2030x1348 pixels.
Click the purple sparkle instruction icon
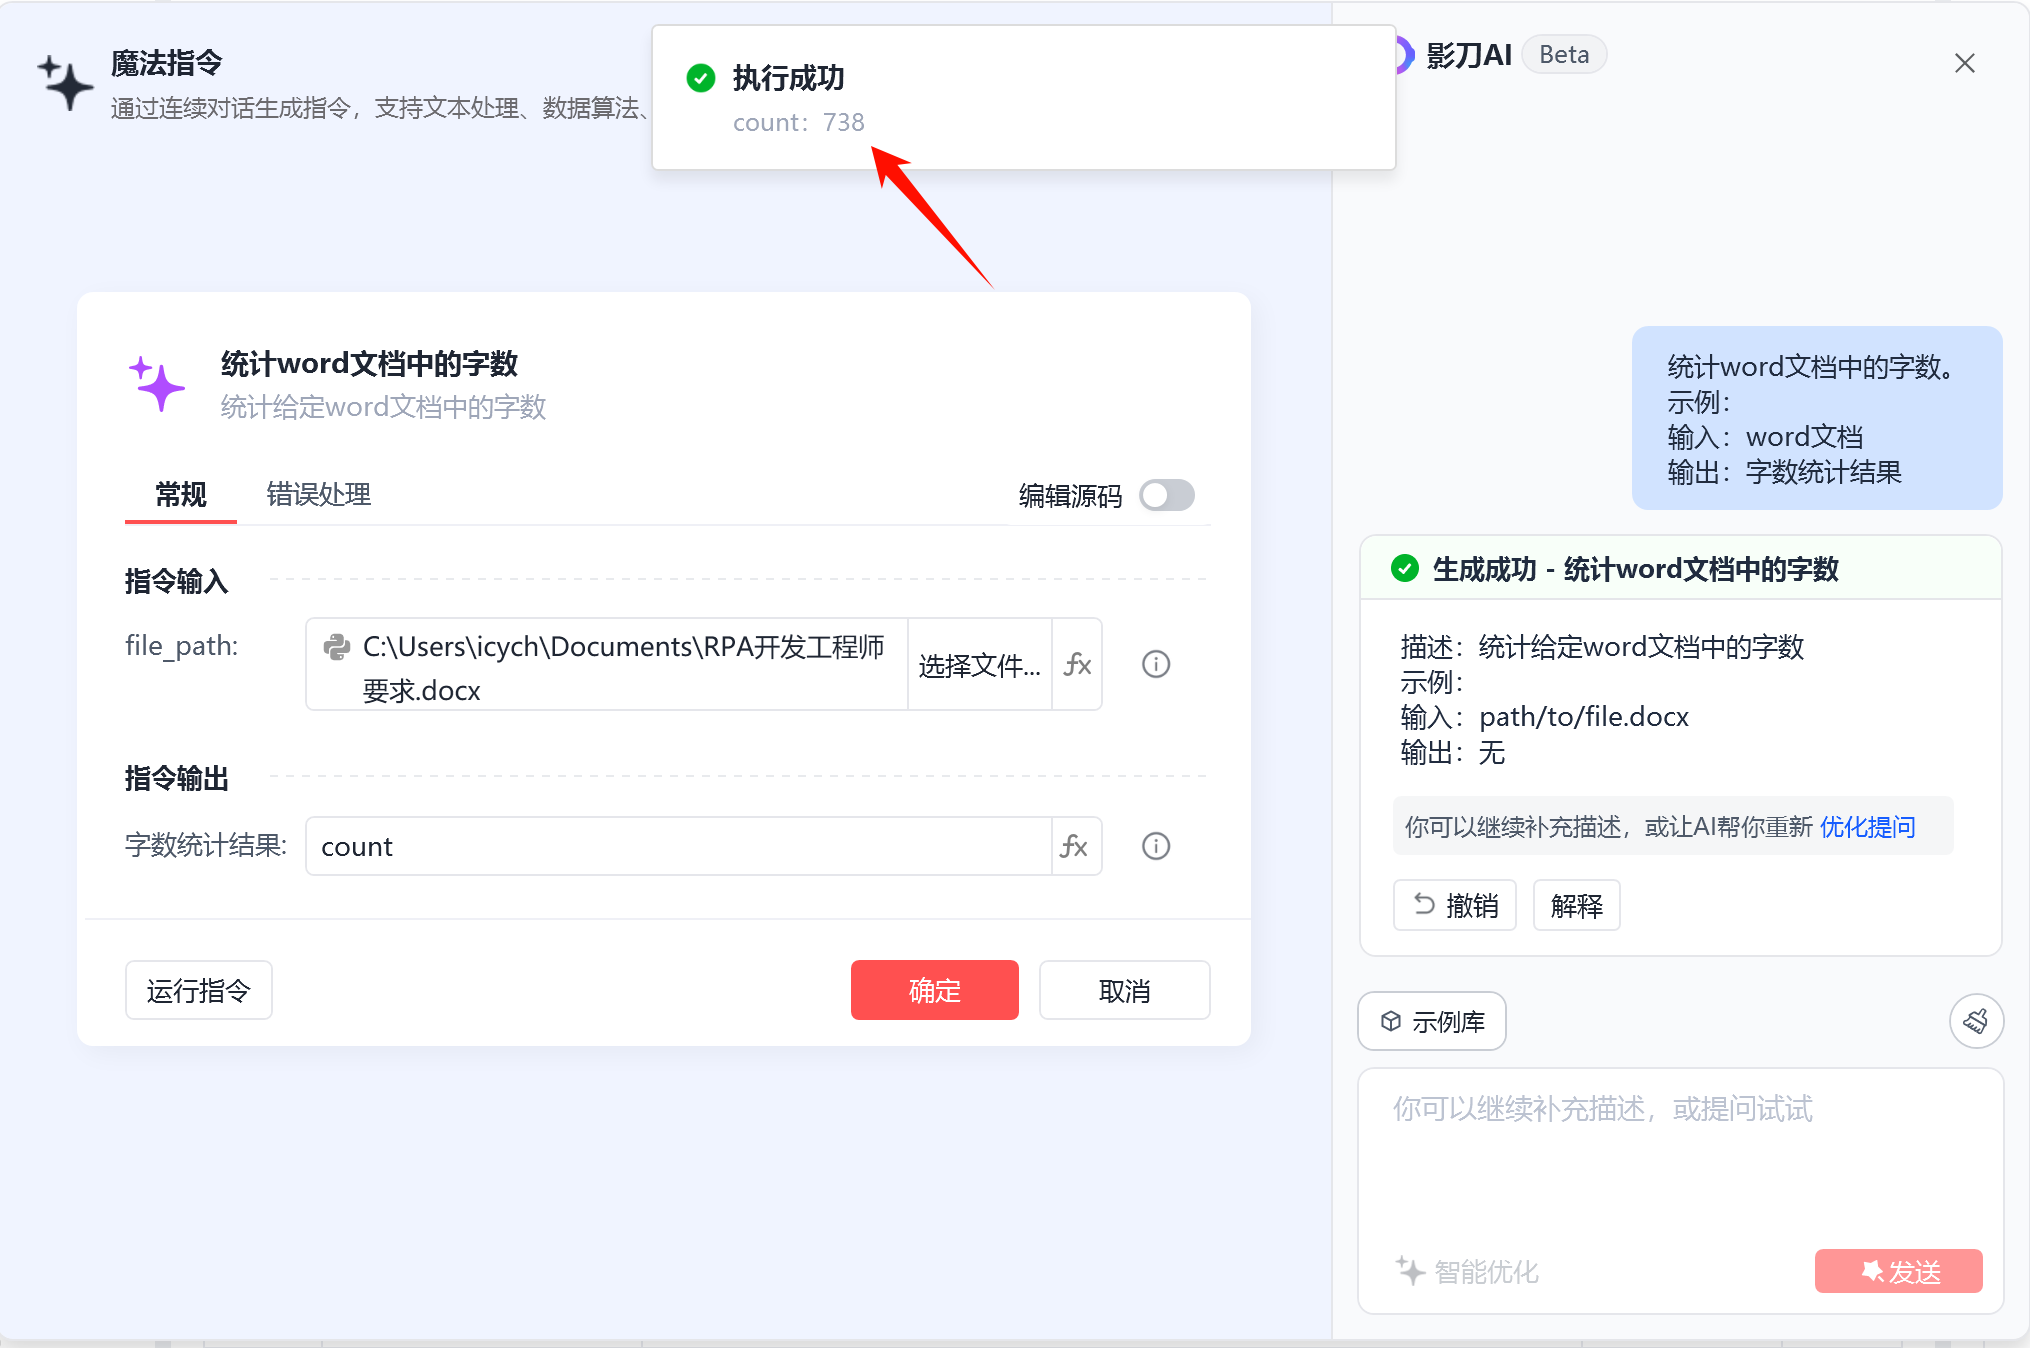click(157, 384)
